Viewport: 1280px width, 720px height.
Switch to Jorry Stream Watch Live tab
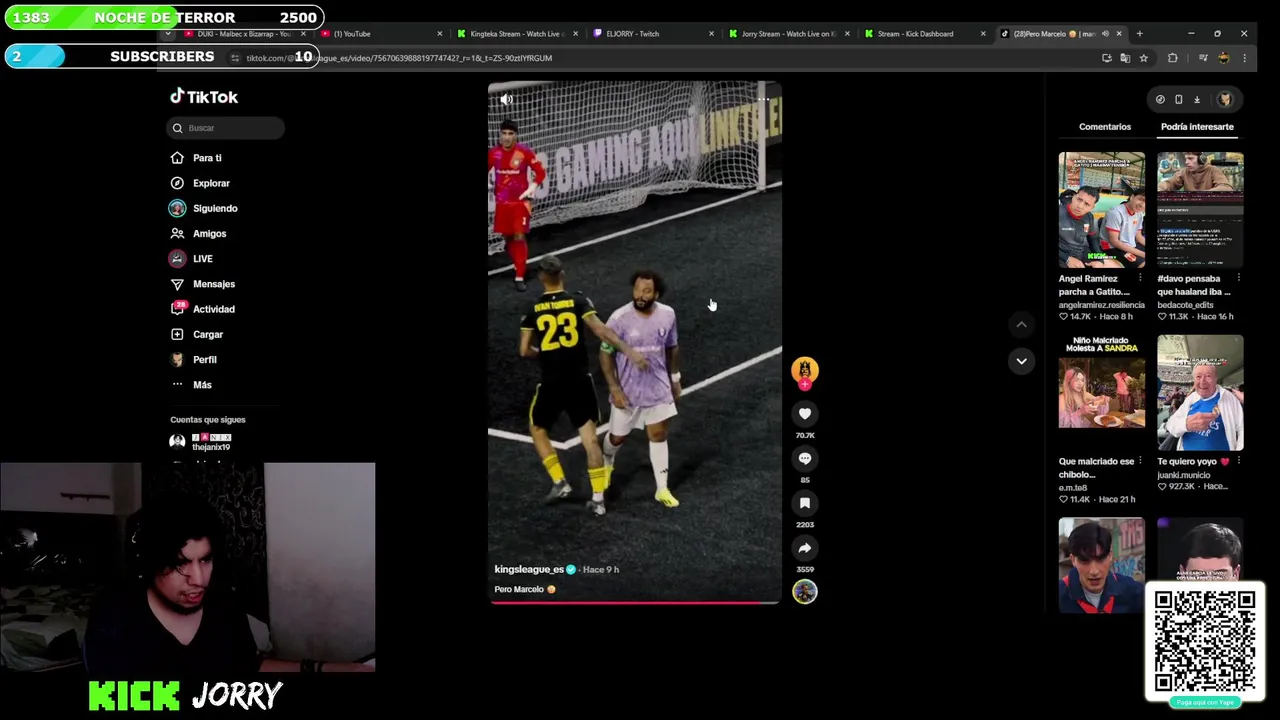click(x=789, y=34)
